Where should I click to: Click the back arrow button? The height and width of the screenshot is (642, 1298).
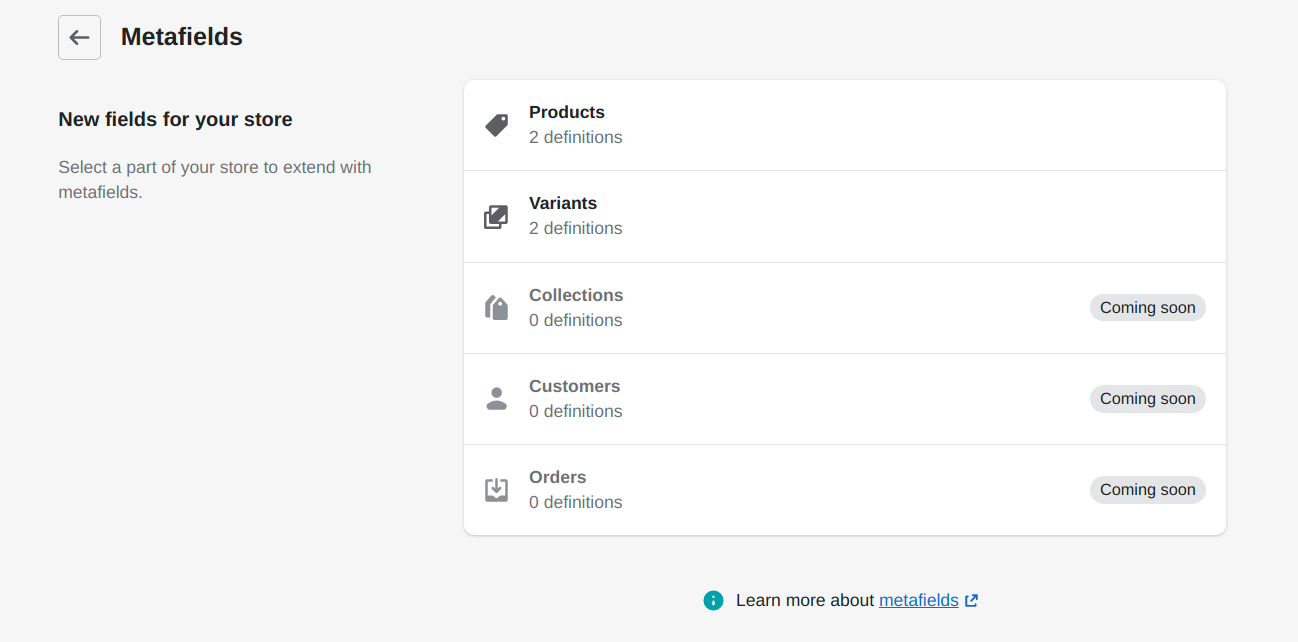point(79,38)
